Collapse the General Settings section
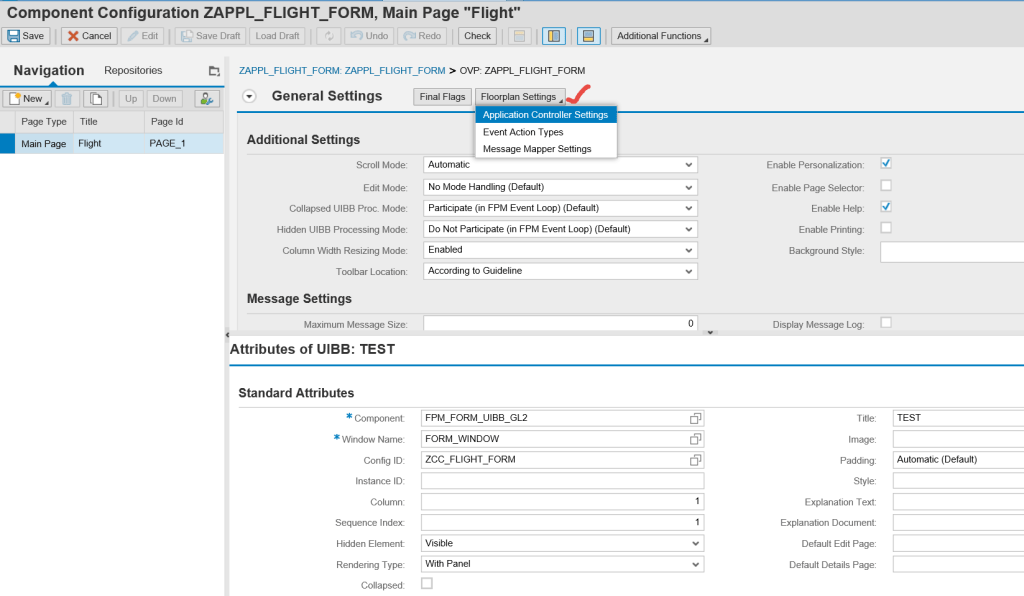The image size is (1024, 596). (x=248, y=96)
